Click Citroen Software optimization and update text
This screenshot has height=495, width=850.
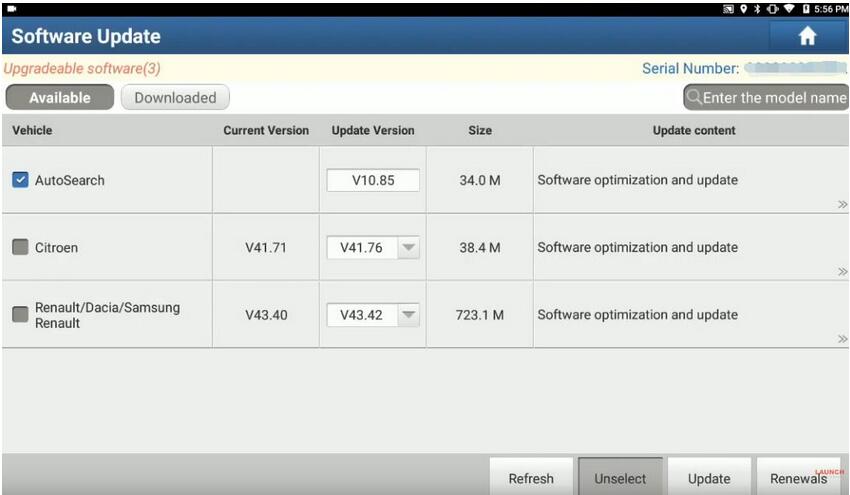coord(638,247)
